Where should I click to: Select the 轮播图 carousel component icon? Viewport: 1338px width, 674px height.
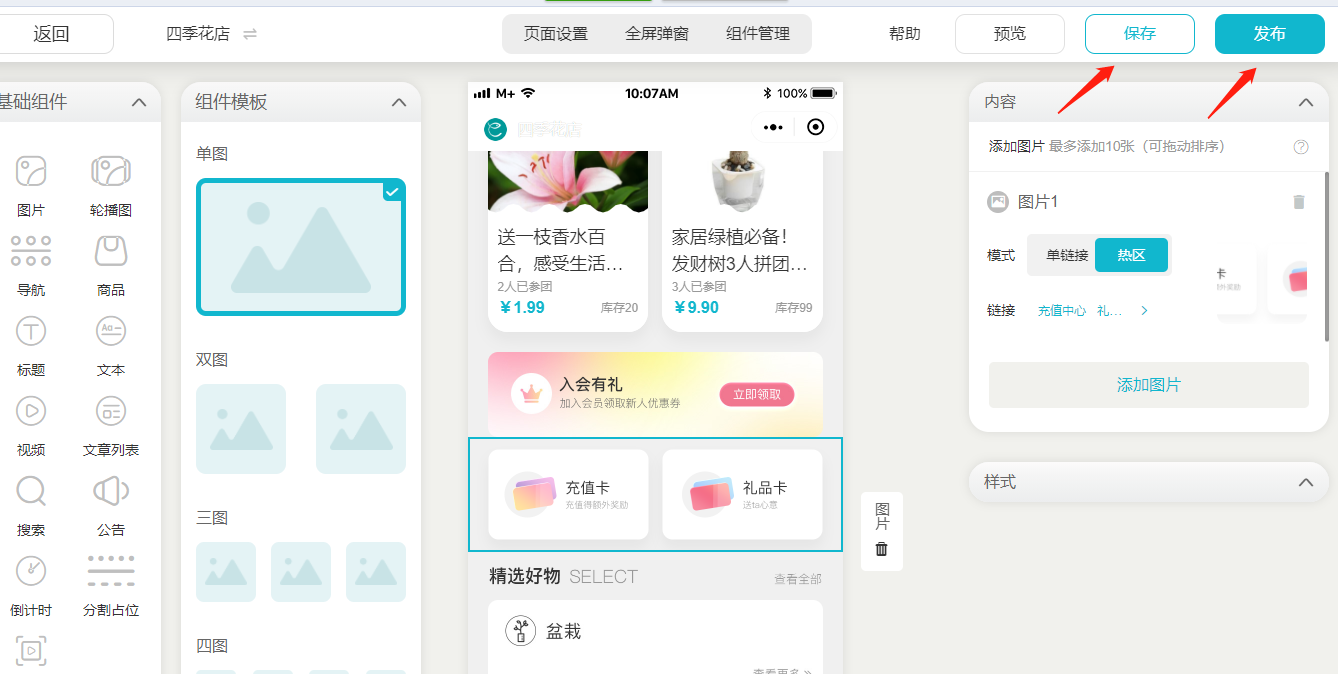[x=111, y=172]
